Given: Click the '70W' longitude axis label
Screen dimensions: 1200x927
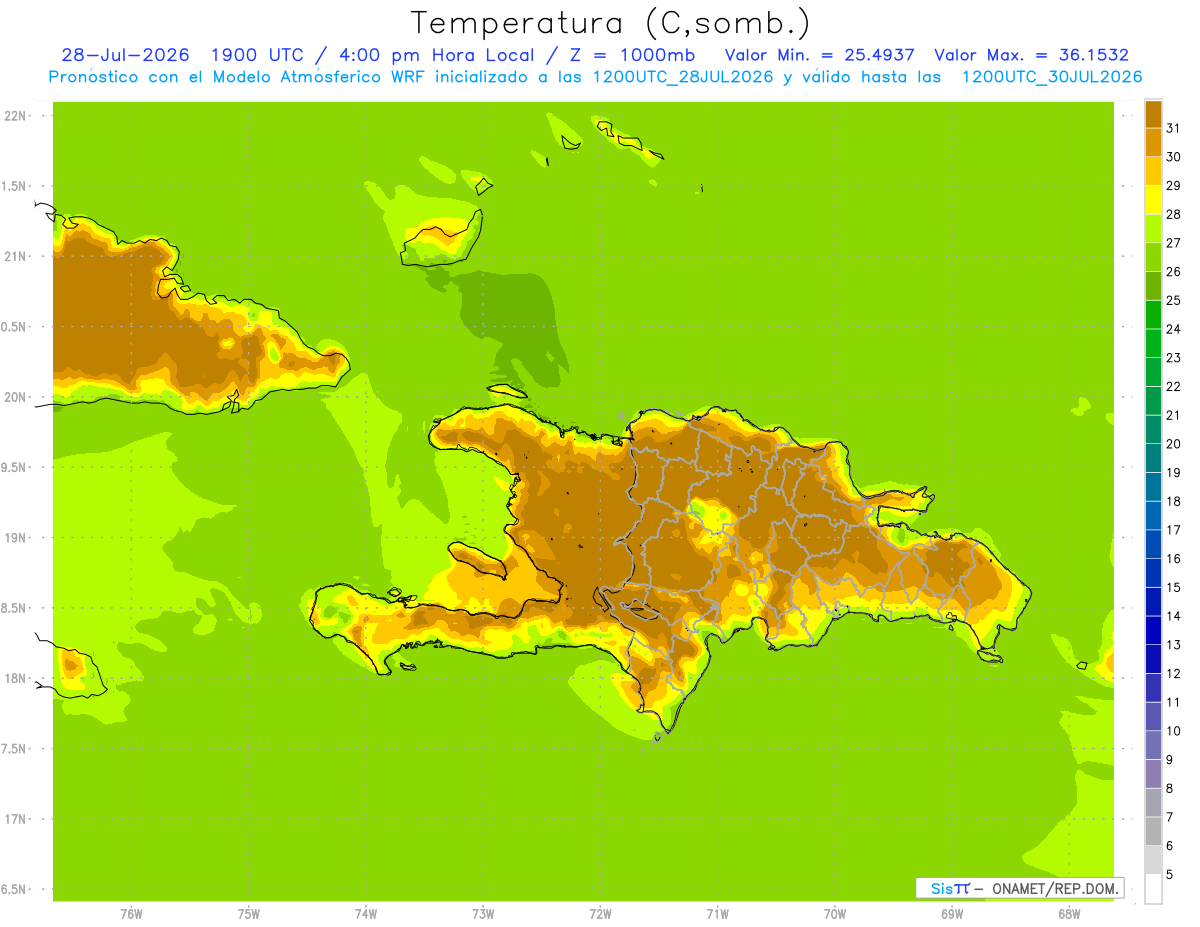Looking at the screenshot, I should click(x=835, y=914).
